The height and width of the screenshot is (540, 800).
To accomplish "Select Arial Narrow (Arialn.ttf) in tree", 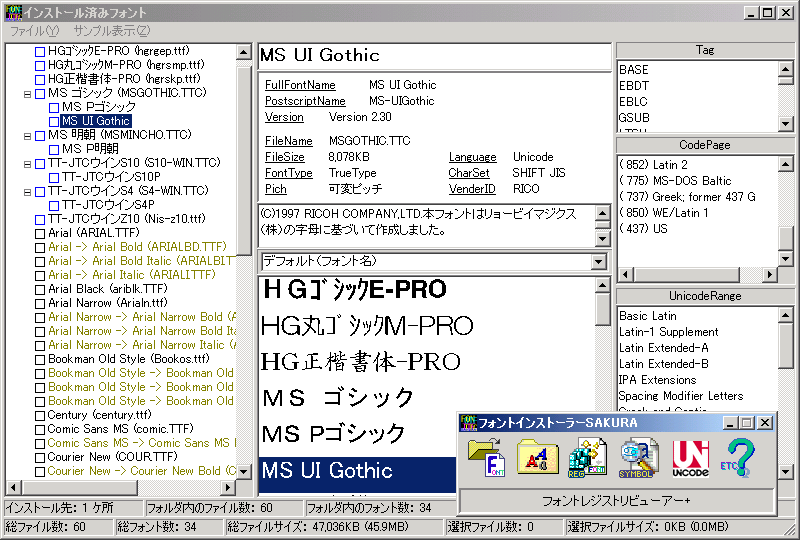I will pos(108,303).
